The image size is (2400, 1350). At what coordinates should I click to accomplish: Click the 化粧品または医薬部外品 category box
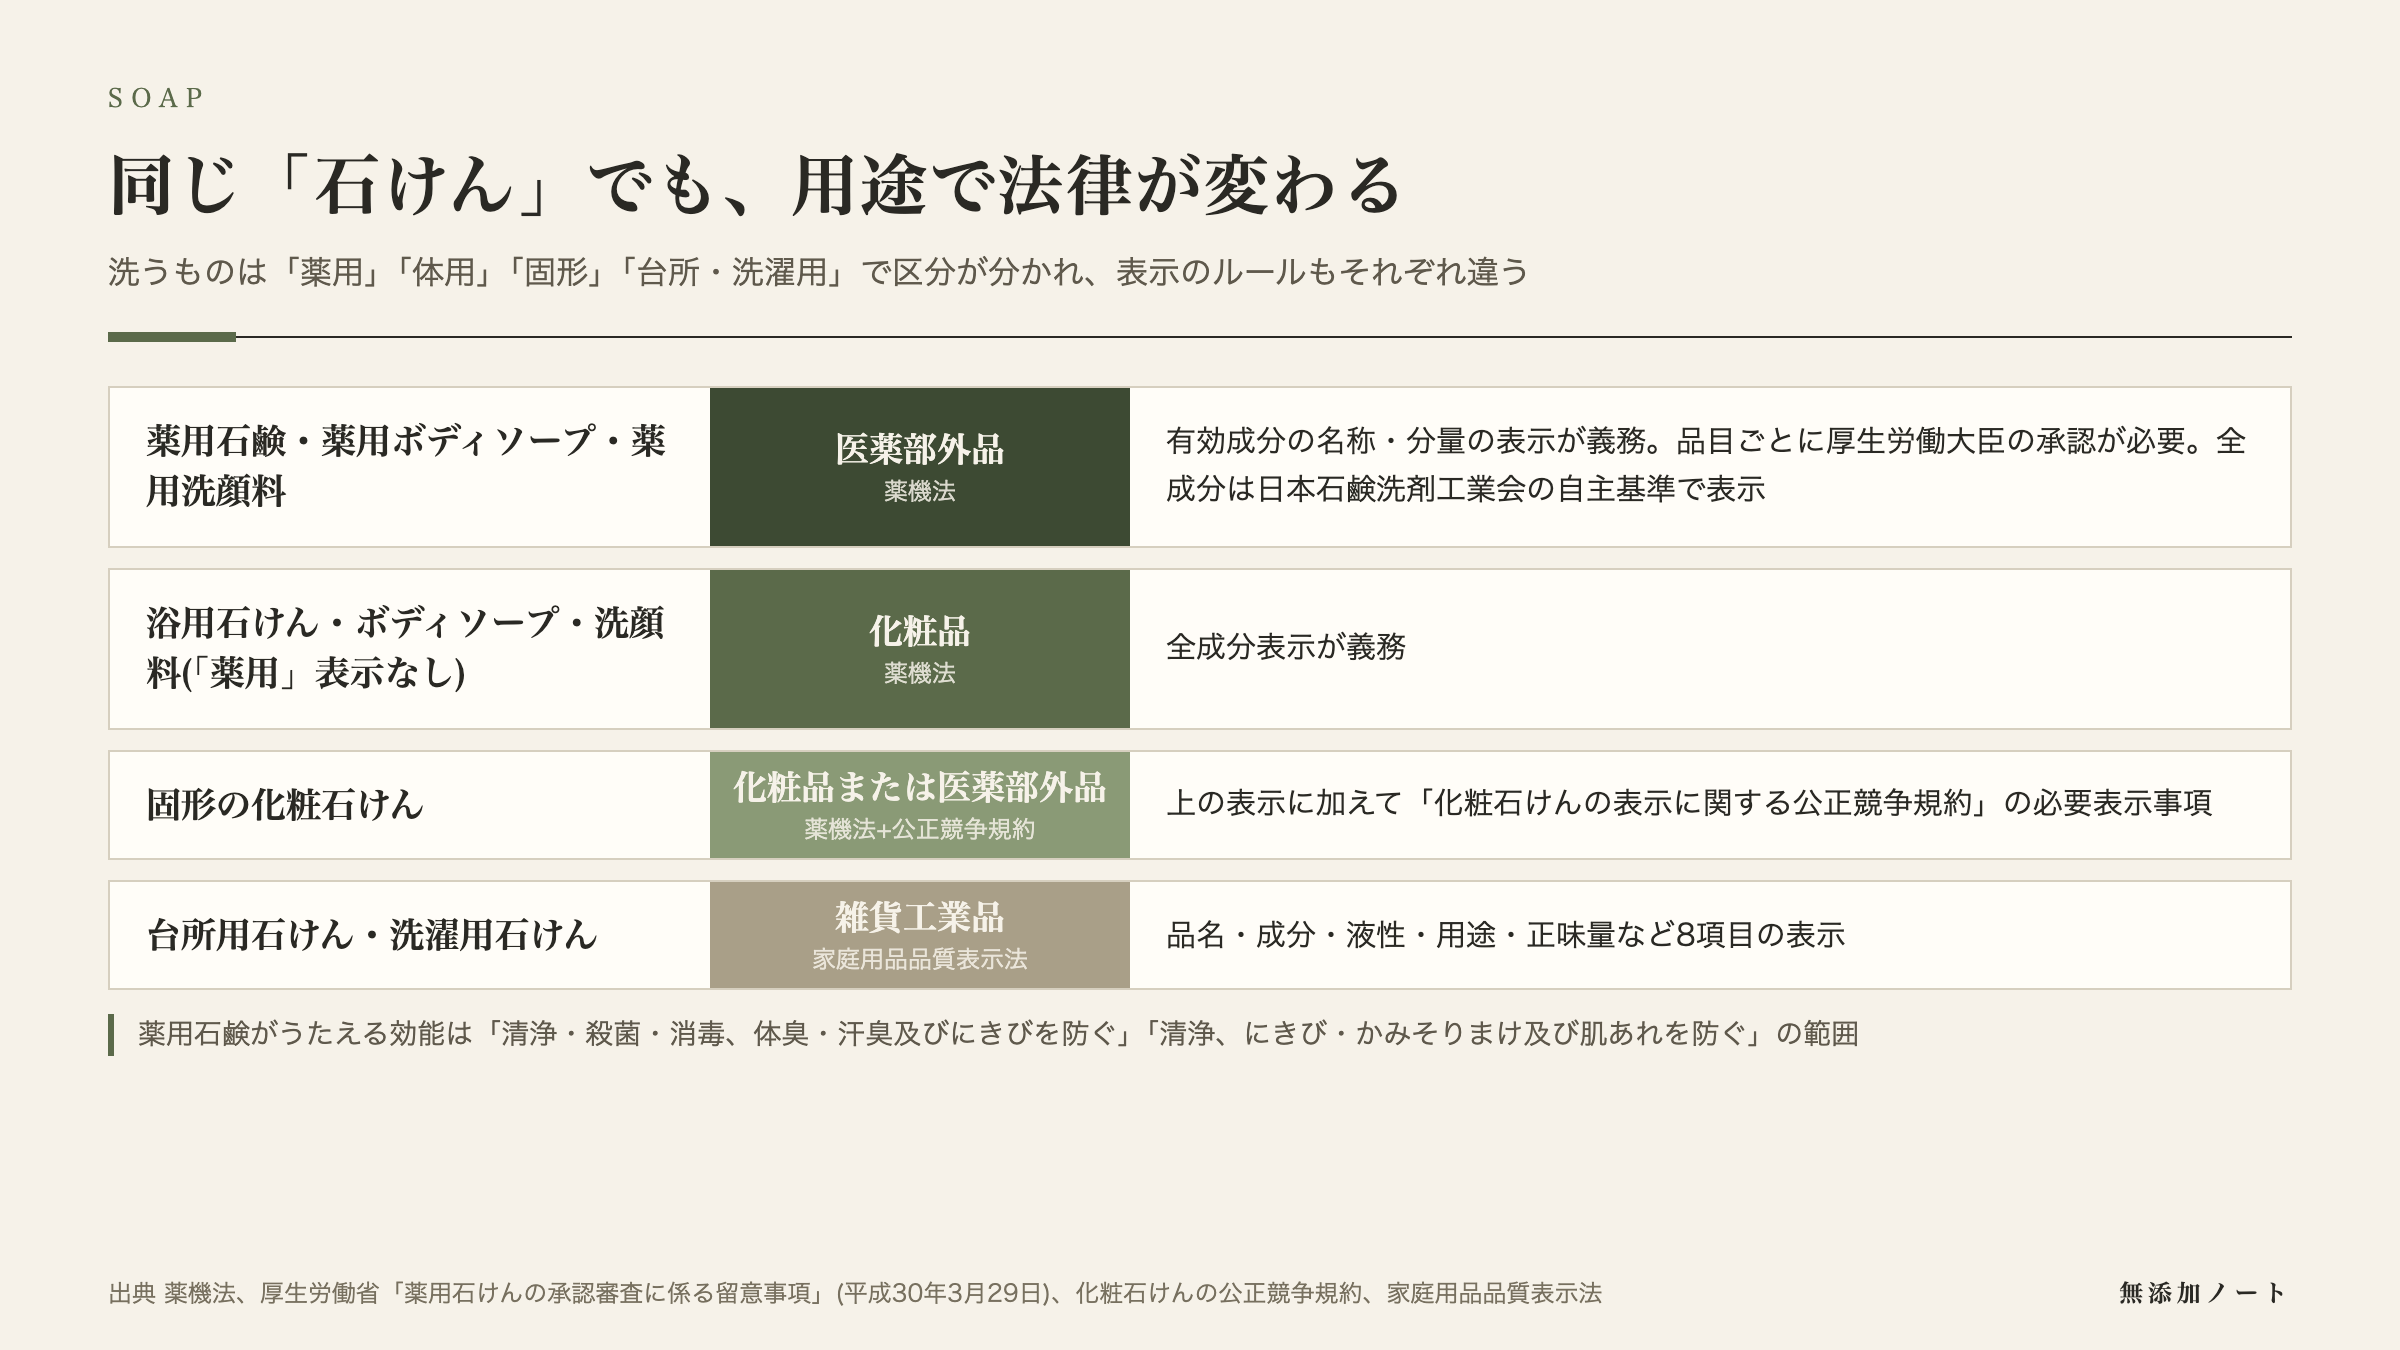tap(920, 805)
